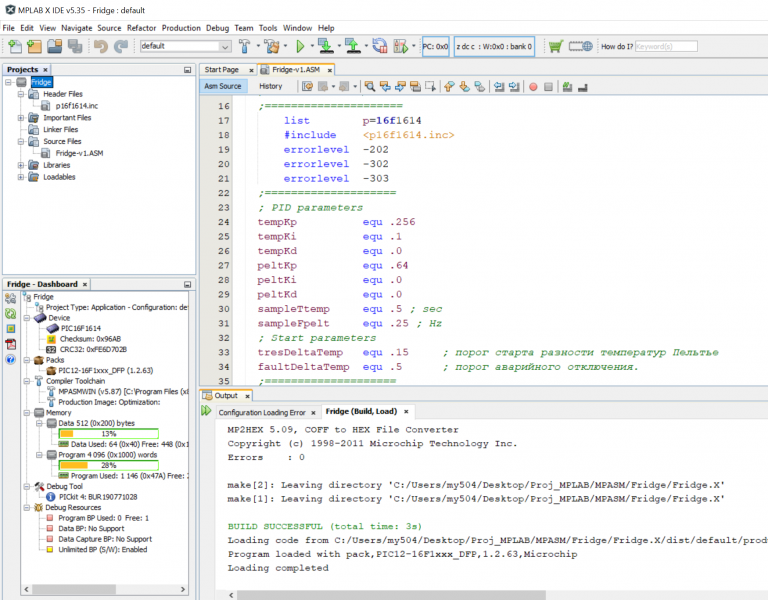
Task: Close the Fridge-v1.ASM editor tab
Action: click(x=330, y=70)
